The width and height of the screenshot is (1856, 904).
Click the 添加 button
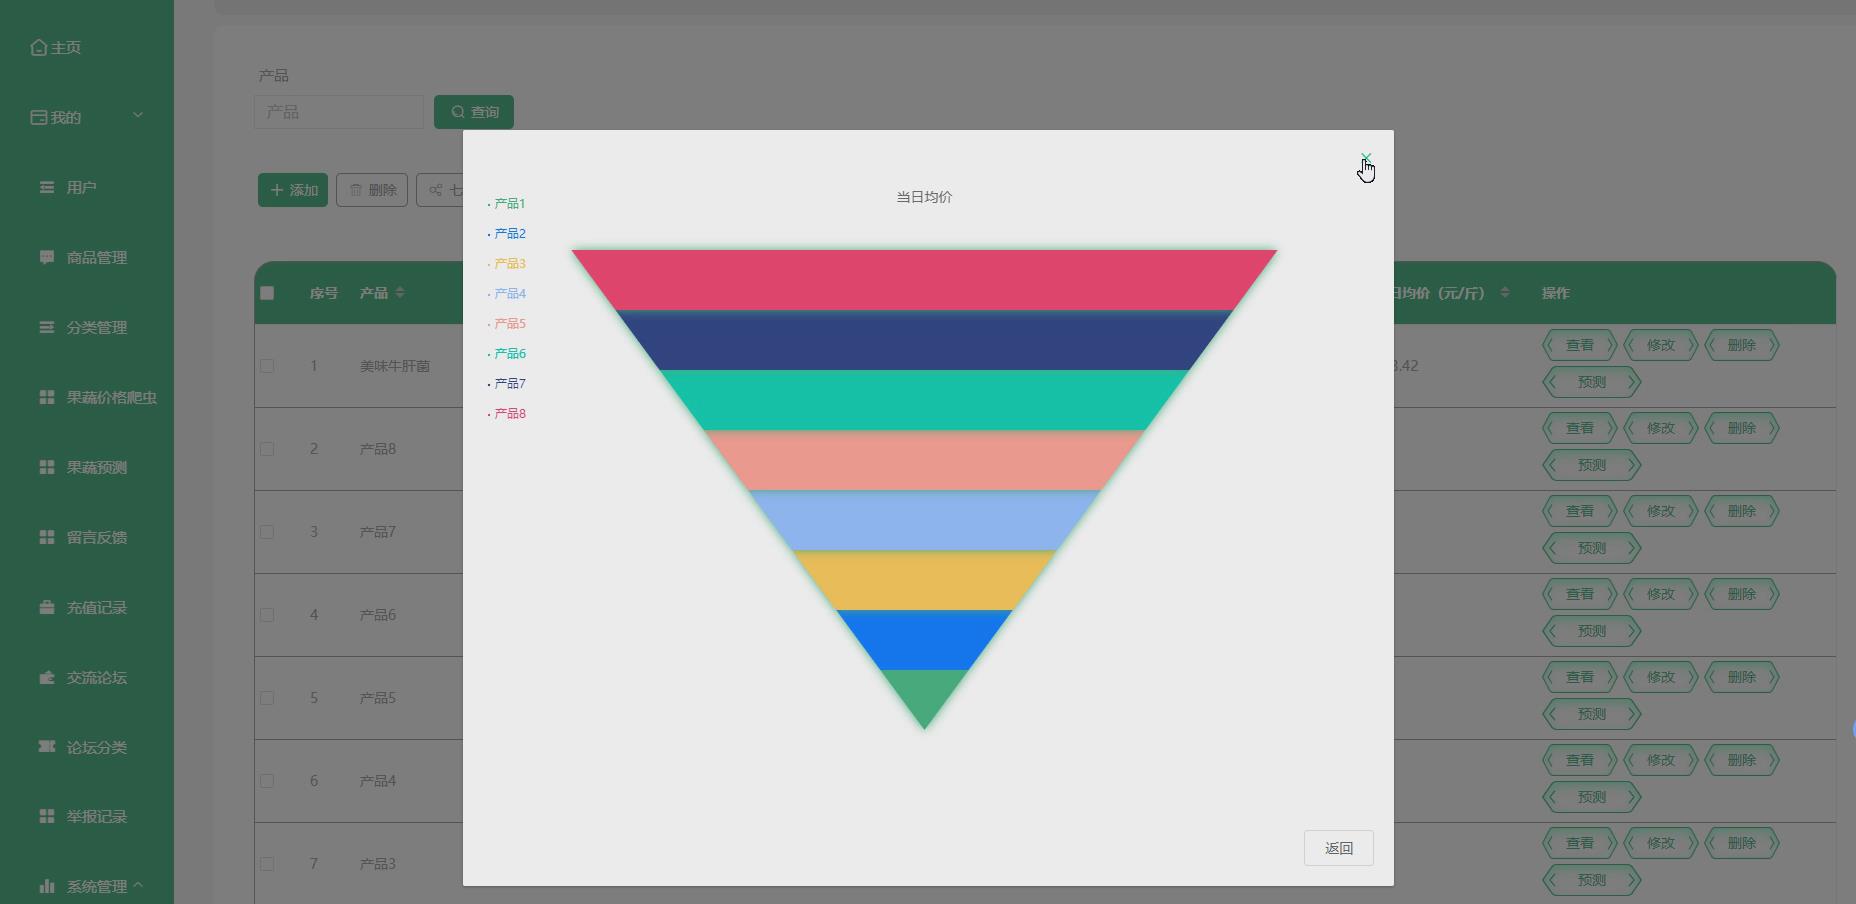[x=293, y=190]
